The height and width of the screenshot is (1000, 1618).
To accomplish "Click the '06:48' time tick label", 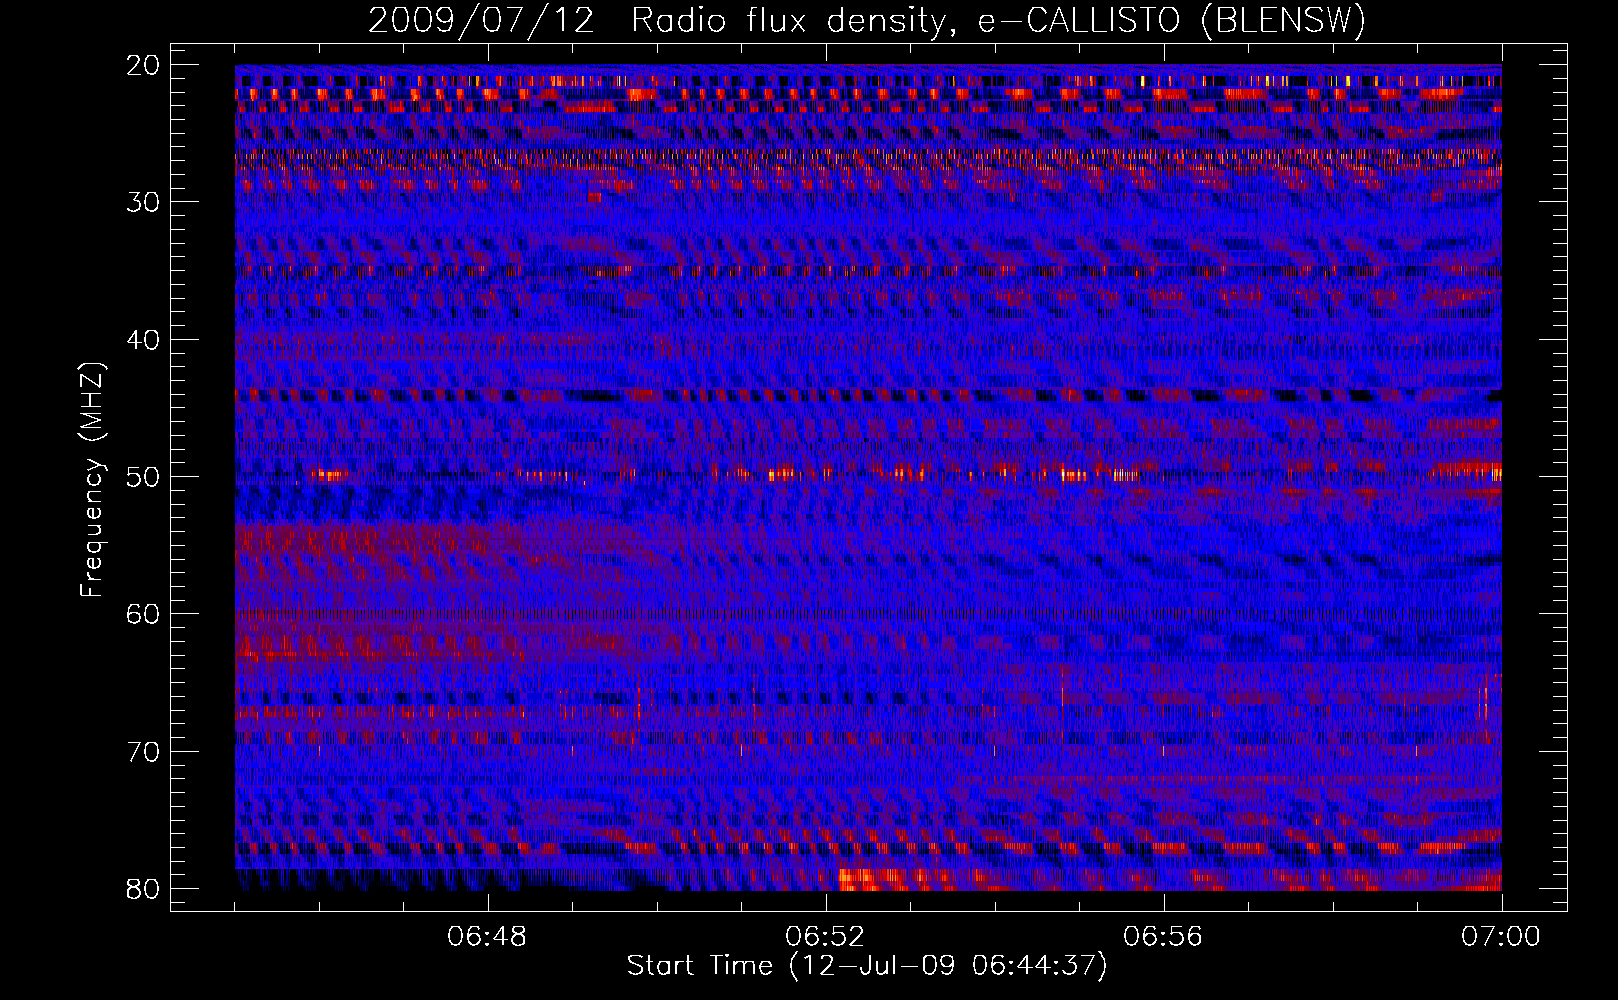I will point(488,937).
